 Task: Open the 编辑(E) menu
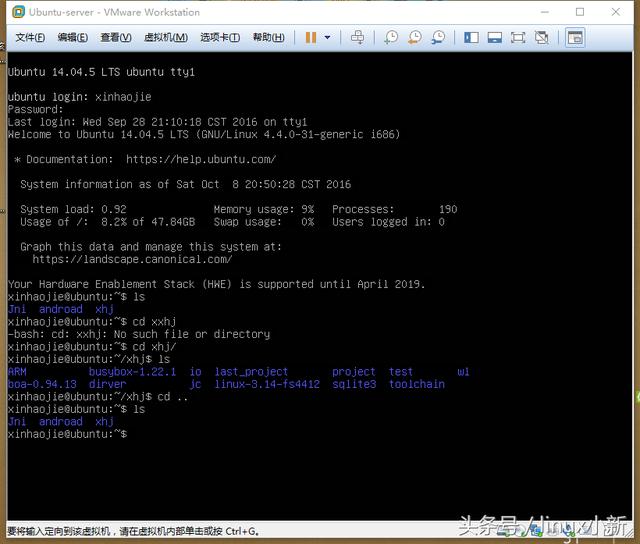click(x=73, y=38)
